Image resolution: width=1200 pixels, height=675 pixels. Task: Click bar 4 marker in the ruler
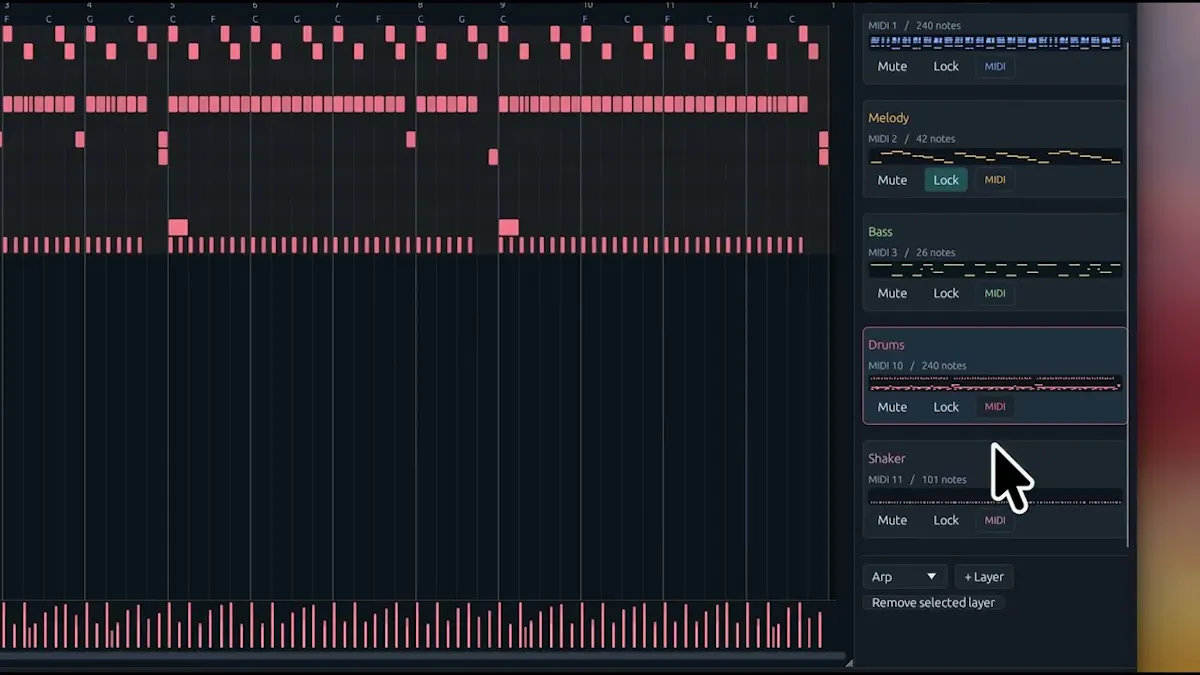click(89, 5)
